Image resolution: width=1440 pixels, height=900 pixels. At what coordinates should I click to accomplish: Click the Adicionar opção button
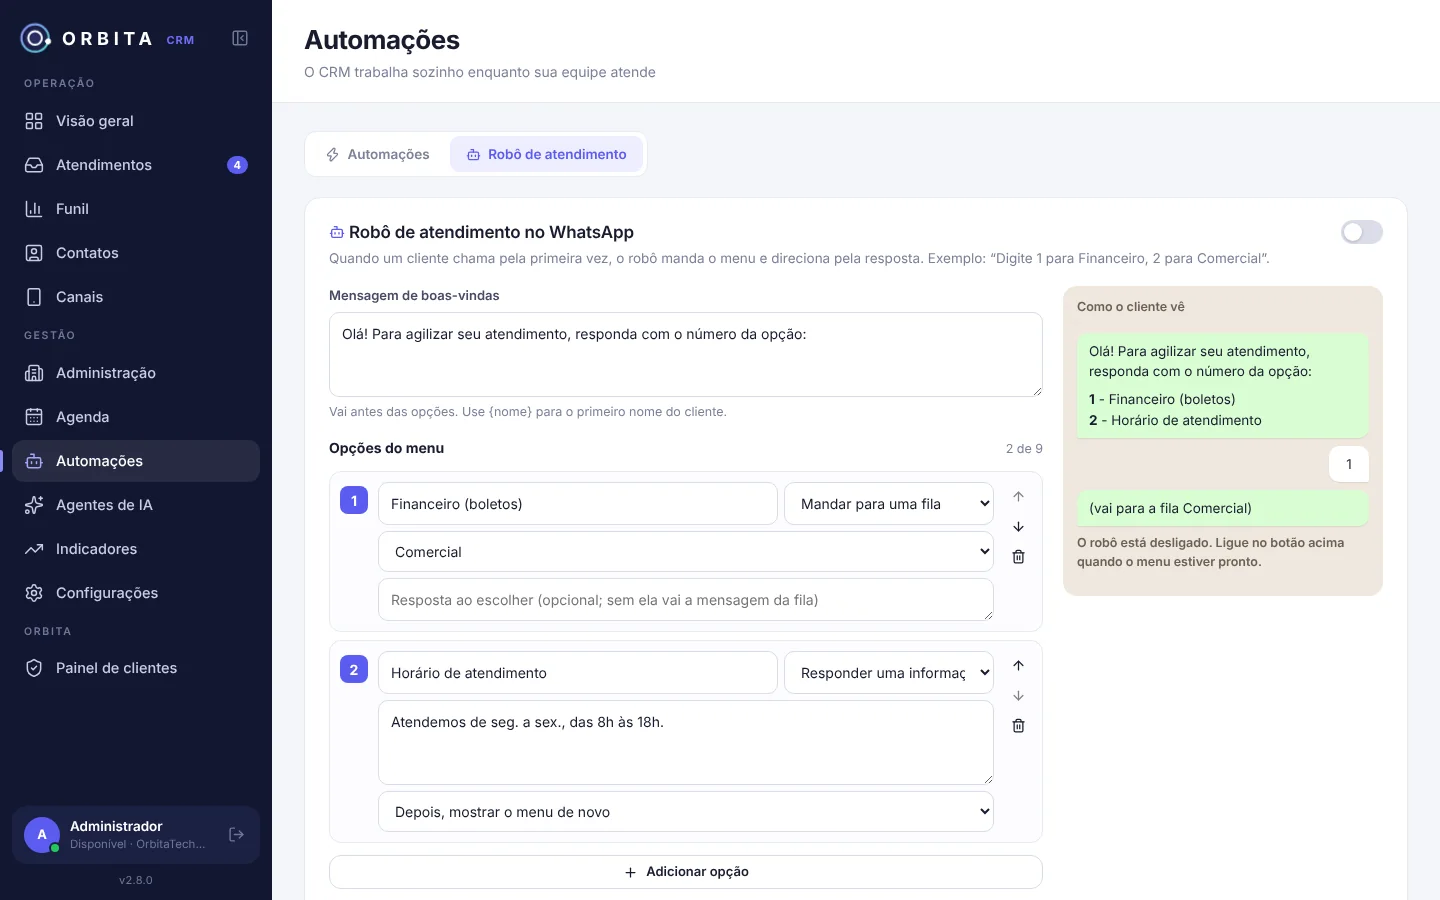[x=686, y=872]
